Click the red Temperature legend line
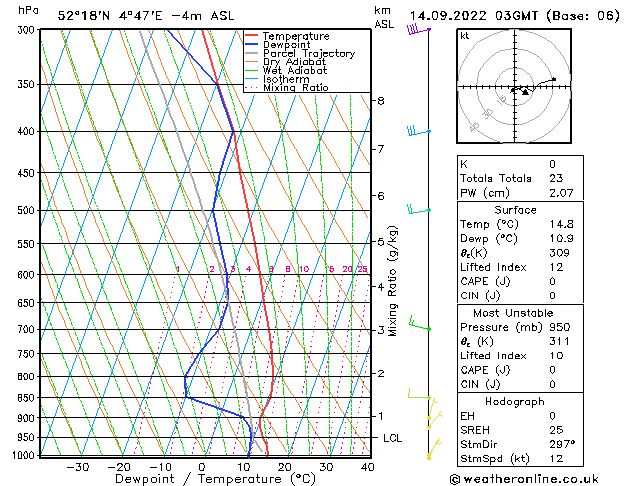629x486 pixels. [251, 36]
